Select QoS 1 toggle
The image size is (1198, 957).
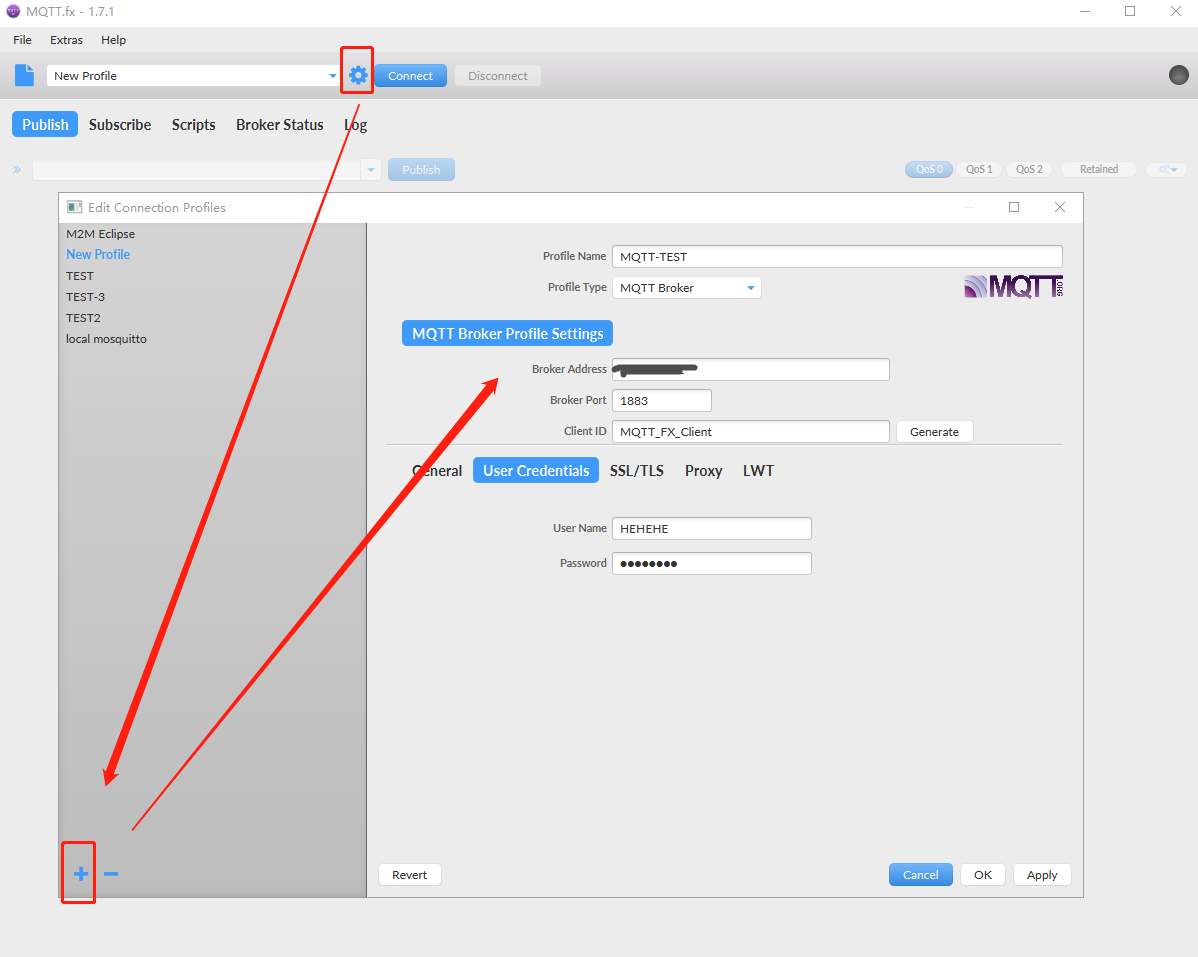click(x=979, y=170)
